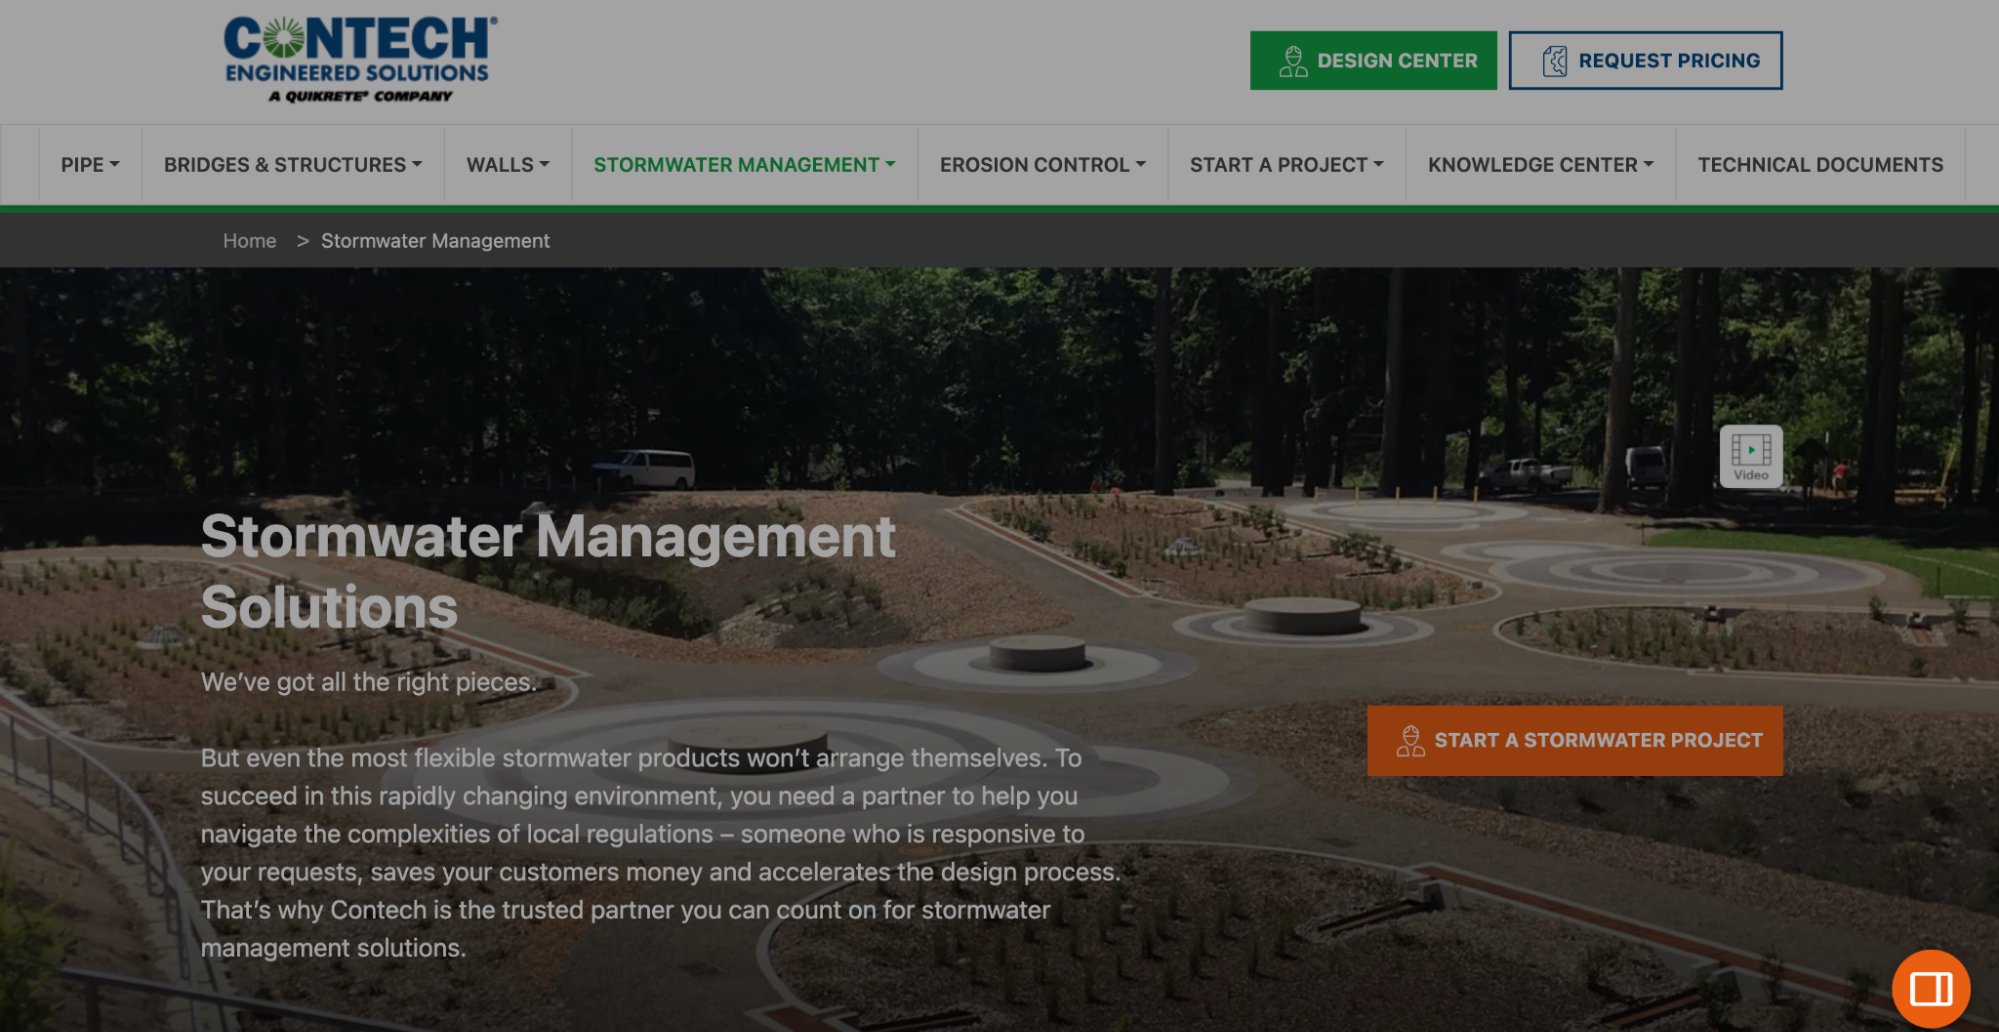Expand the KNOWLEDGE CENTER dropdown
1999x1032 pixels.
[1538, 164]
